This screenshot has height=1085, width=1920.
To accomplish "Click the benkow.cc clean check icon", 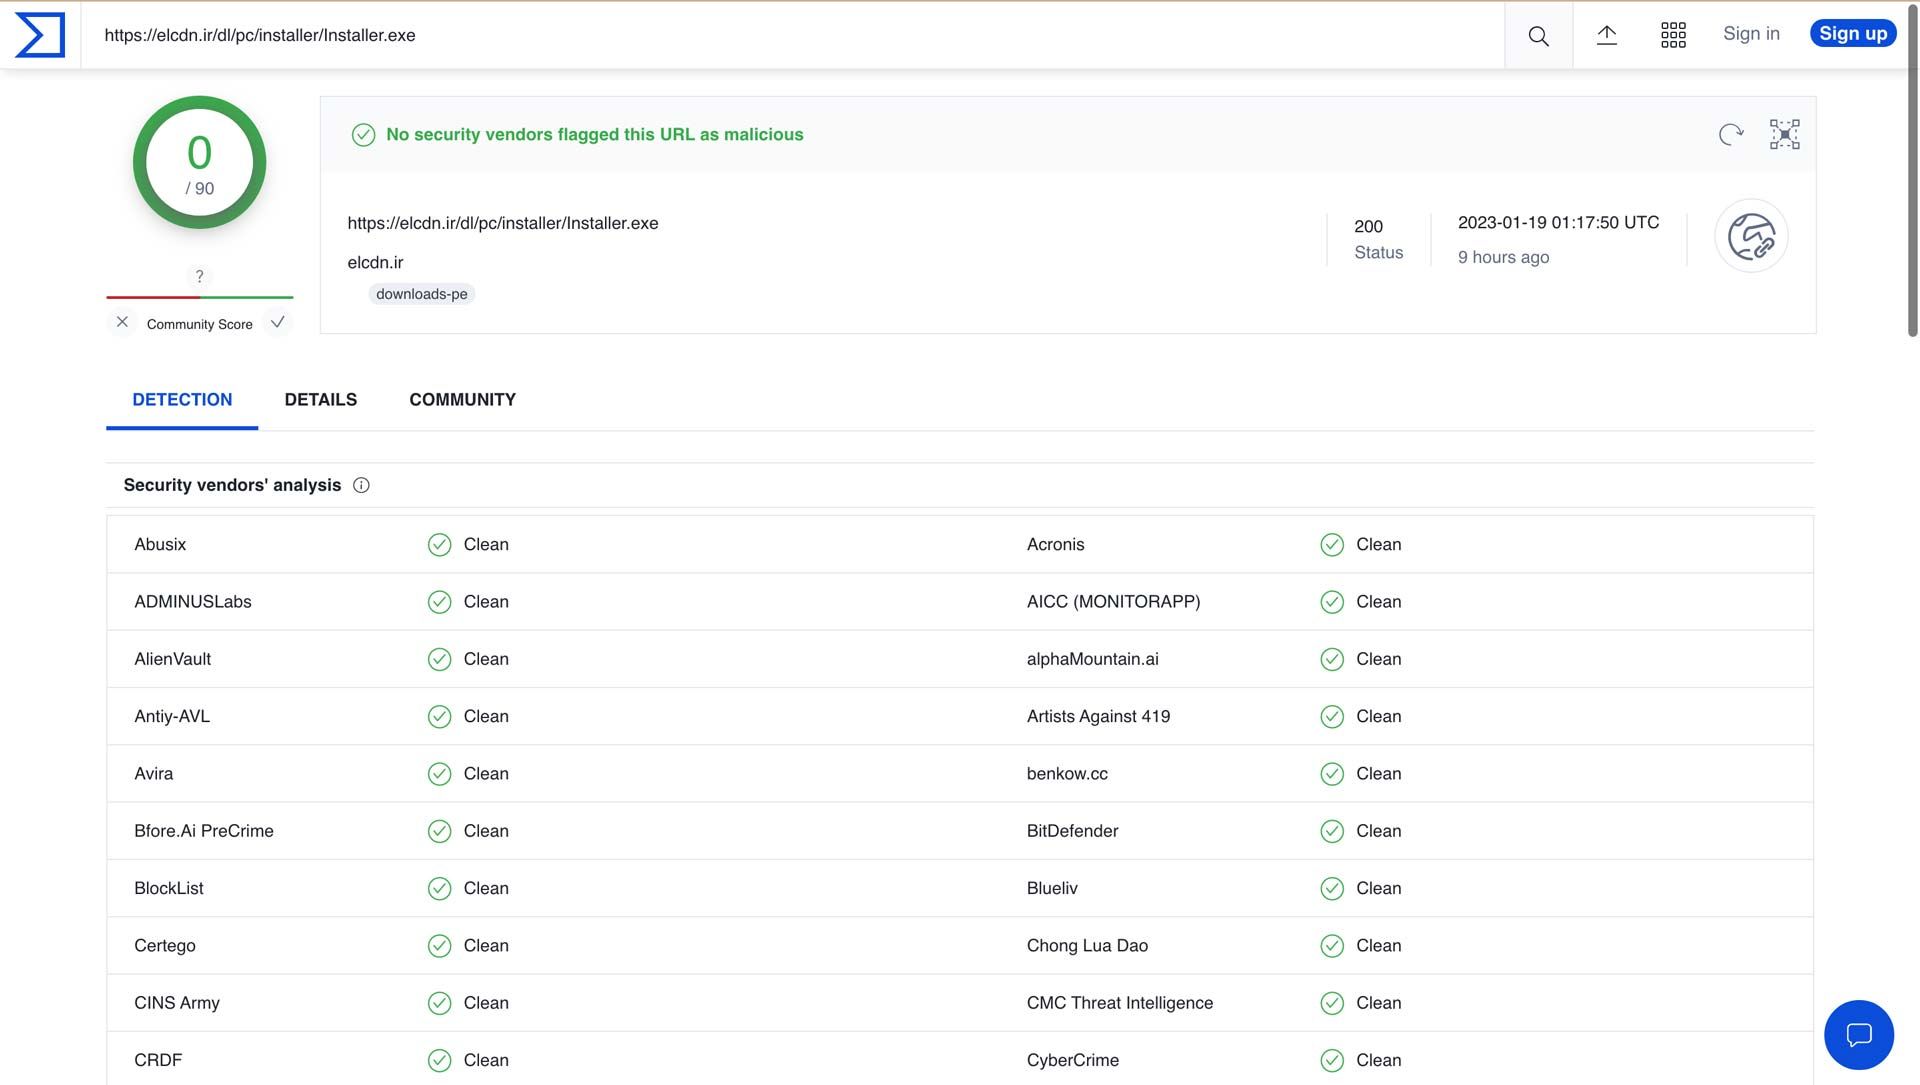I will click(x=1332, y=774).
